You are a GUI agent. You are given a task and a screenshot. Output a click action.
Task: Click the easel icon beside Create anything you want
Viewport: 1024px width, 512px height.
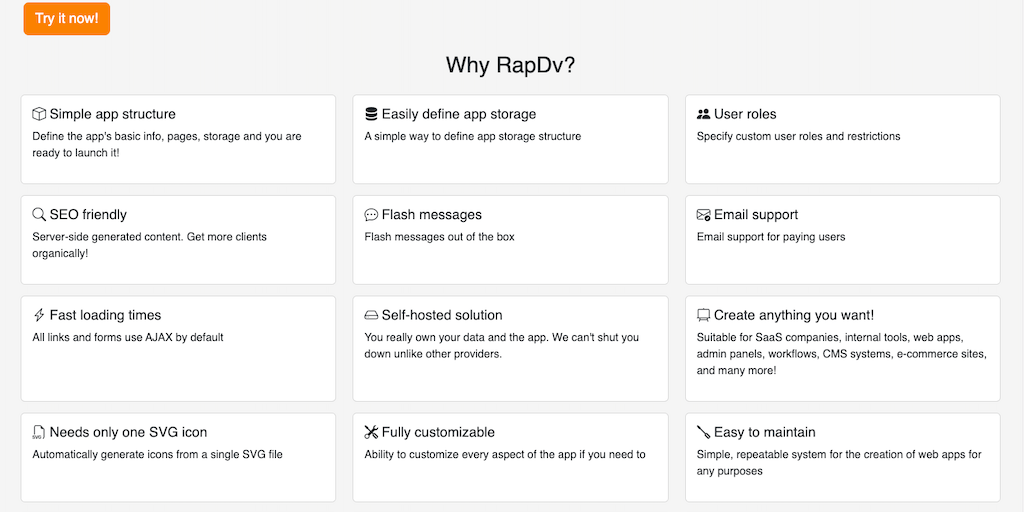pos(704,315)
